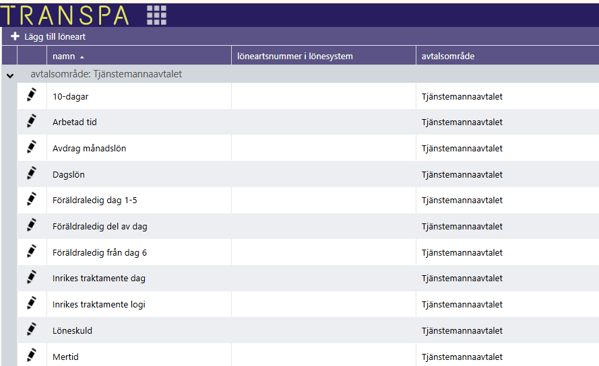Edit the 10-dagar row pencil icon
Viewport: 599px width, 366px height.
(32, 95)
